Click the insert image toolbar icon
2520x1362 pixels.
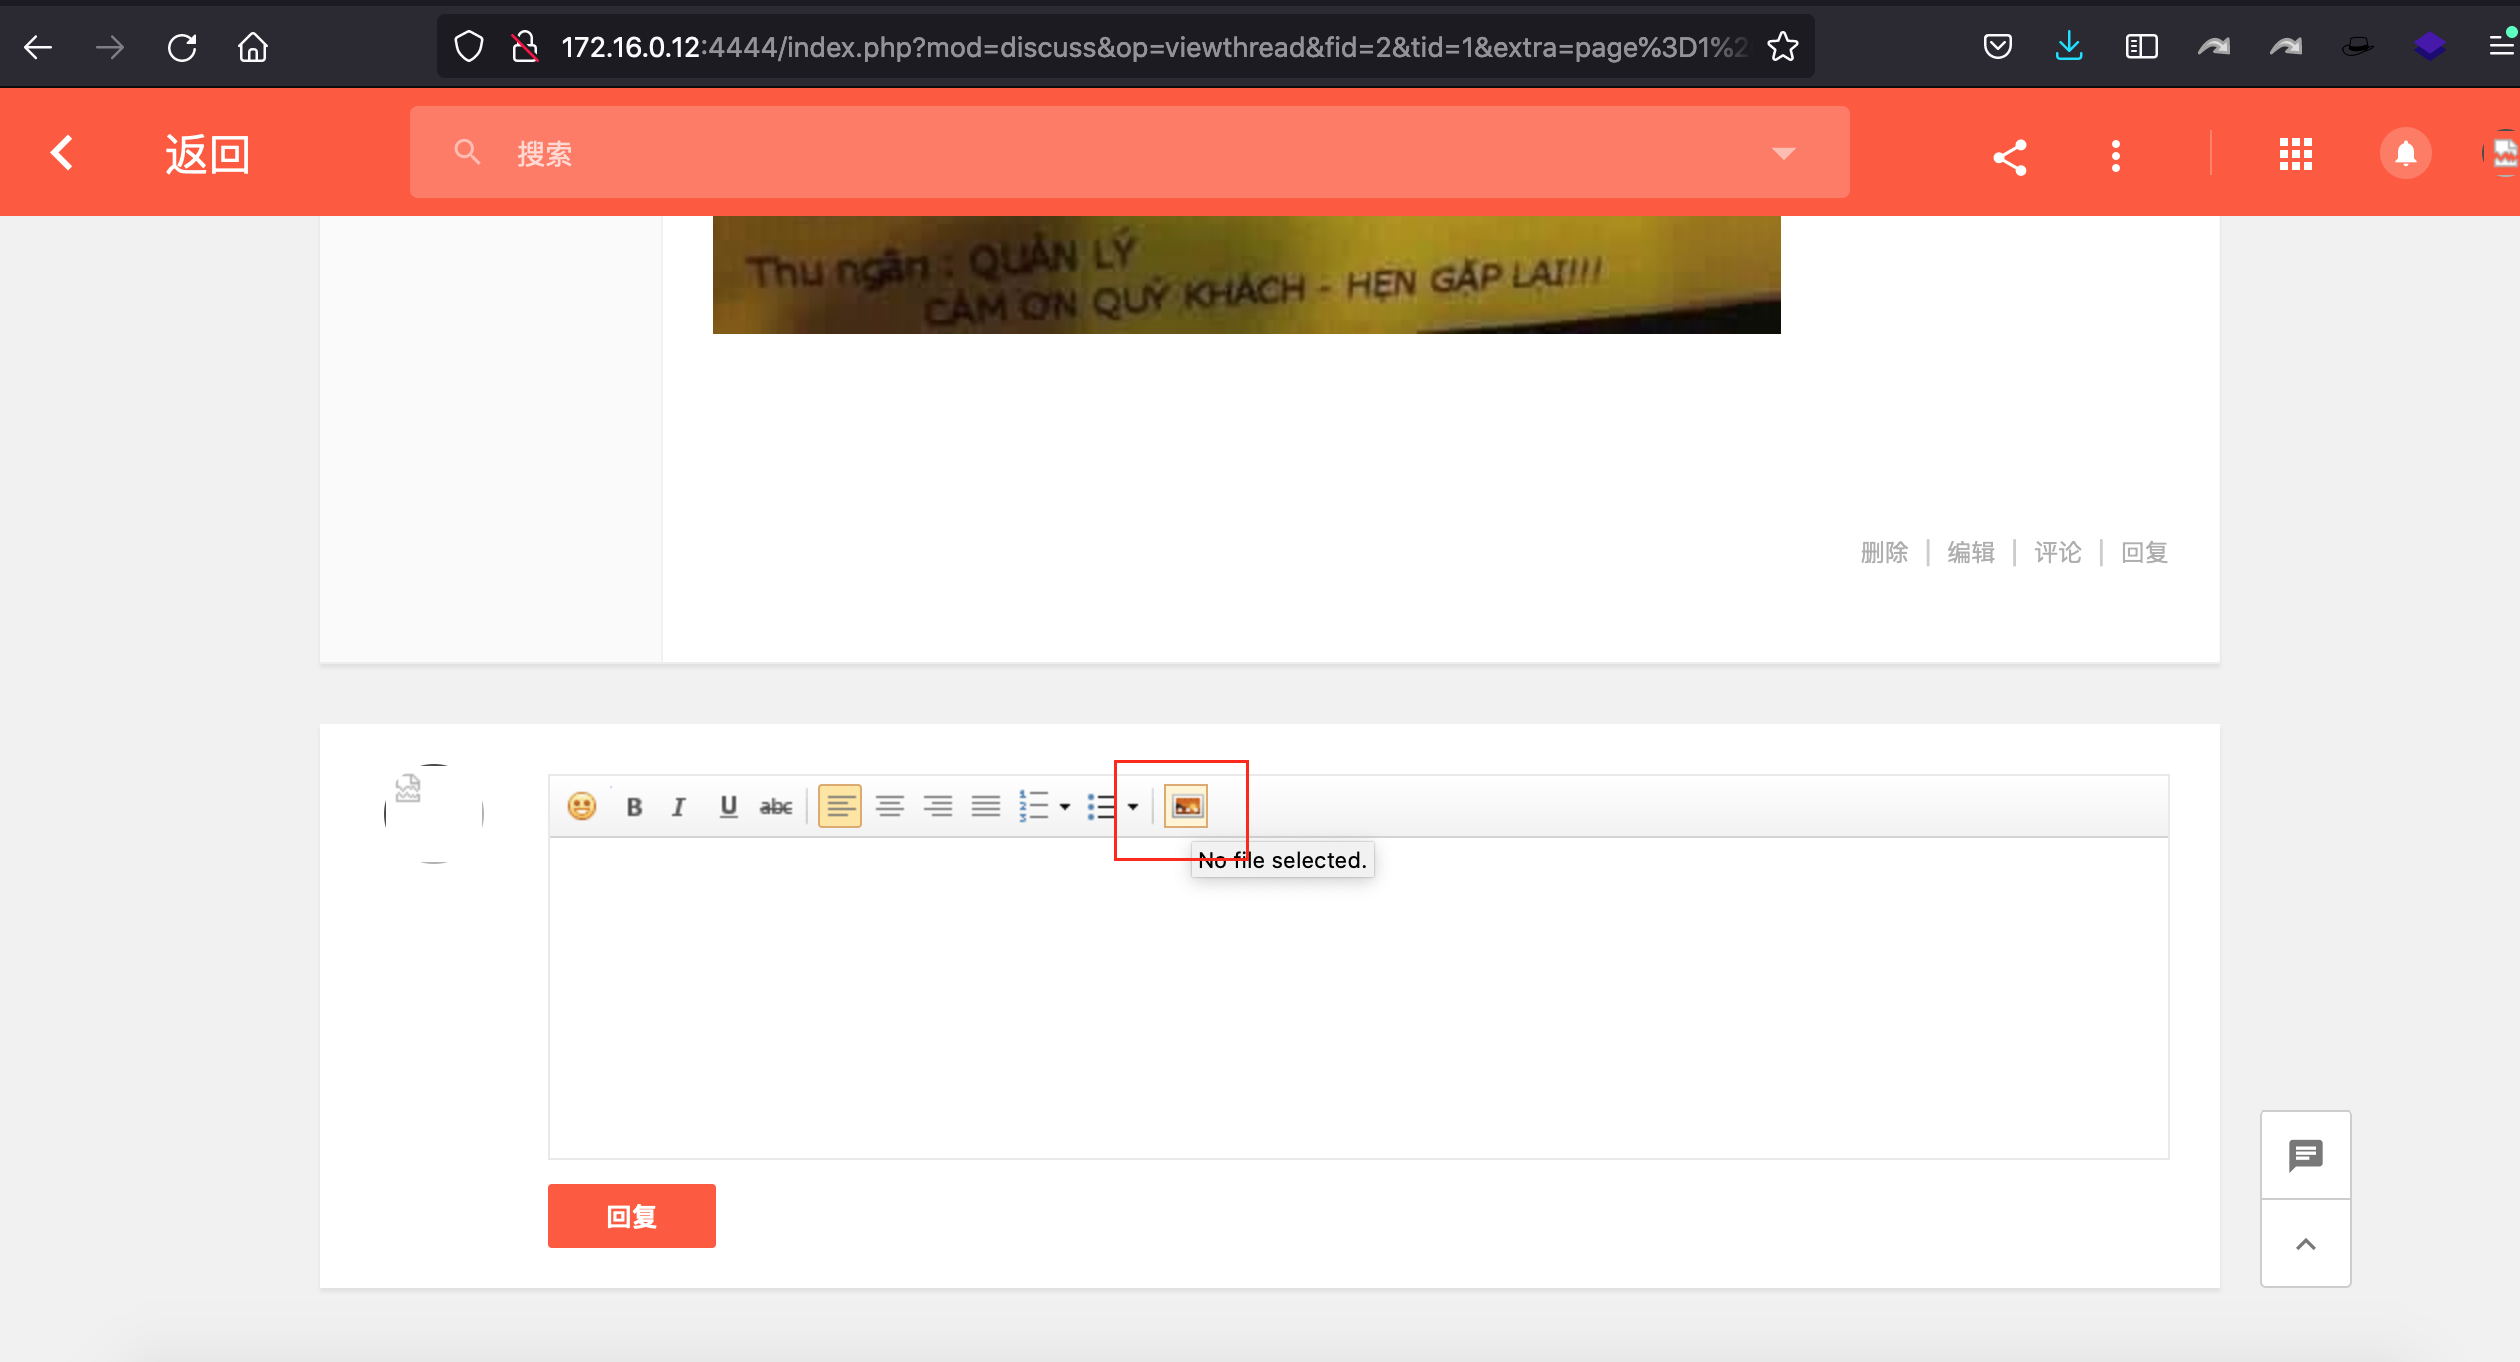tap(1186, 806)
